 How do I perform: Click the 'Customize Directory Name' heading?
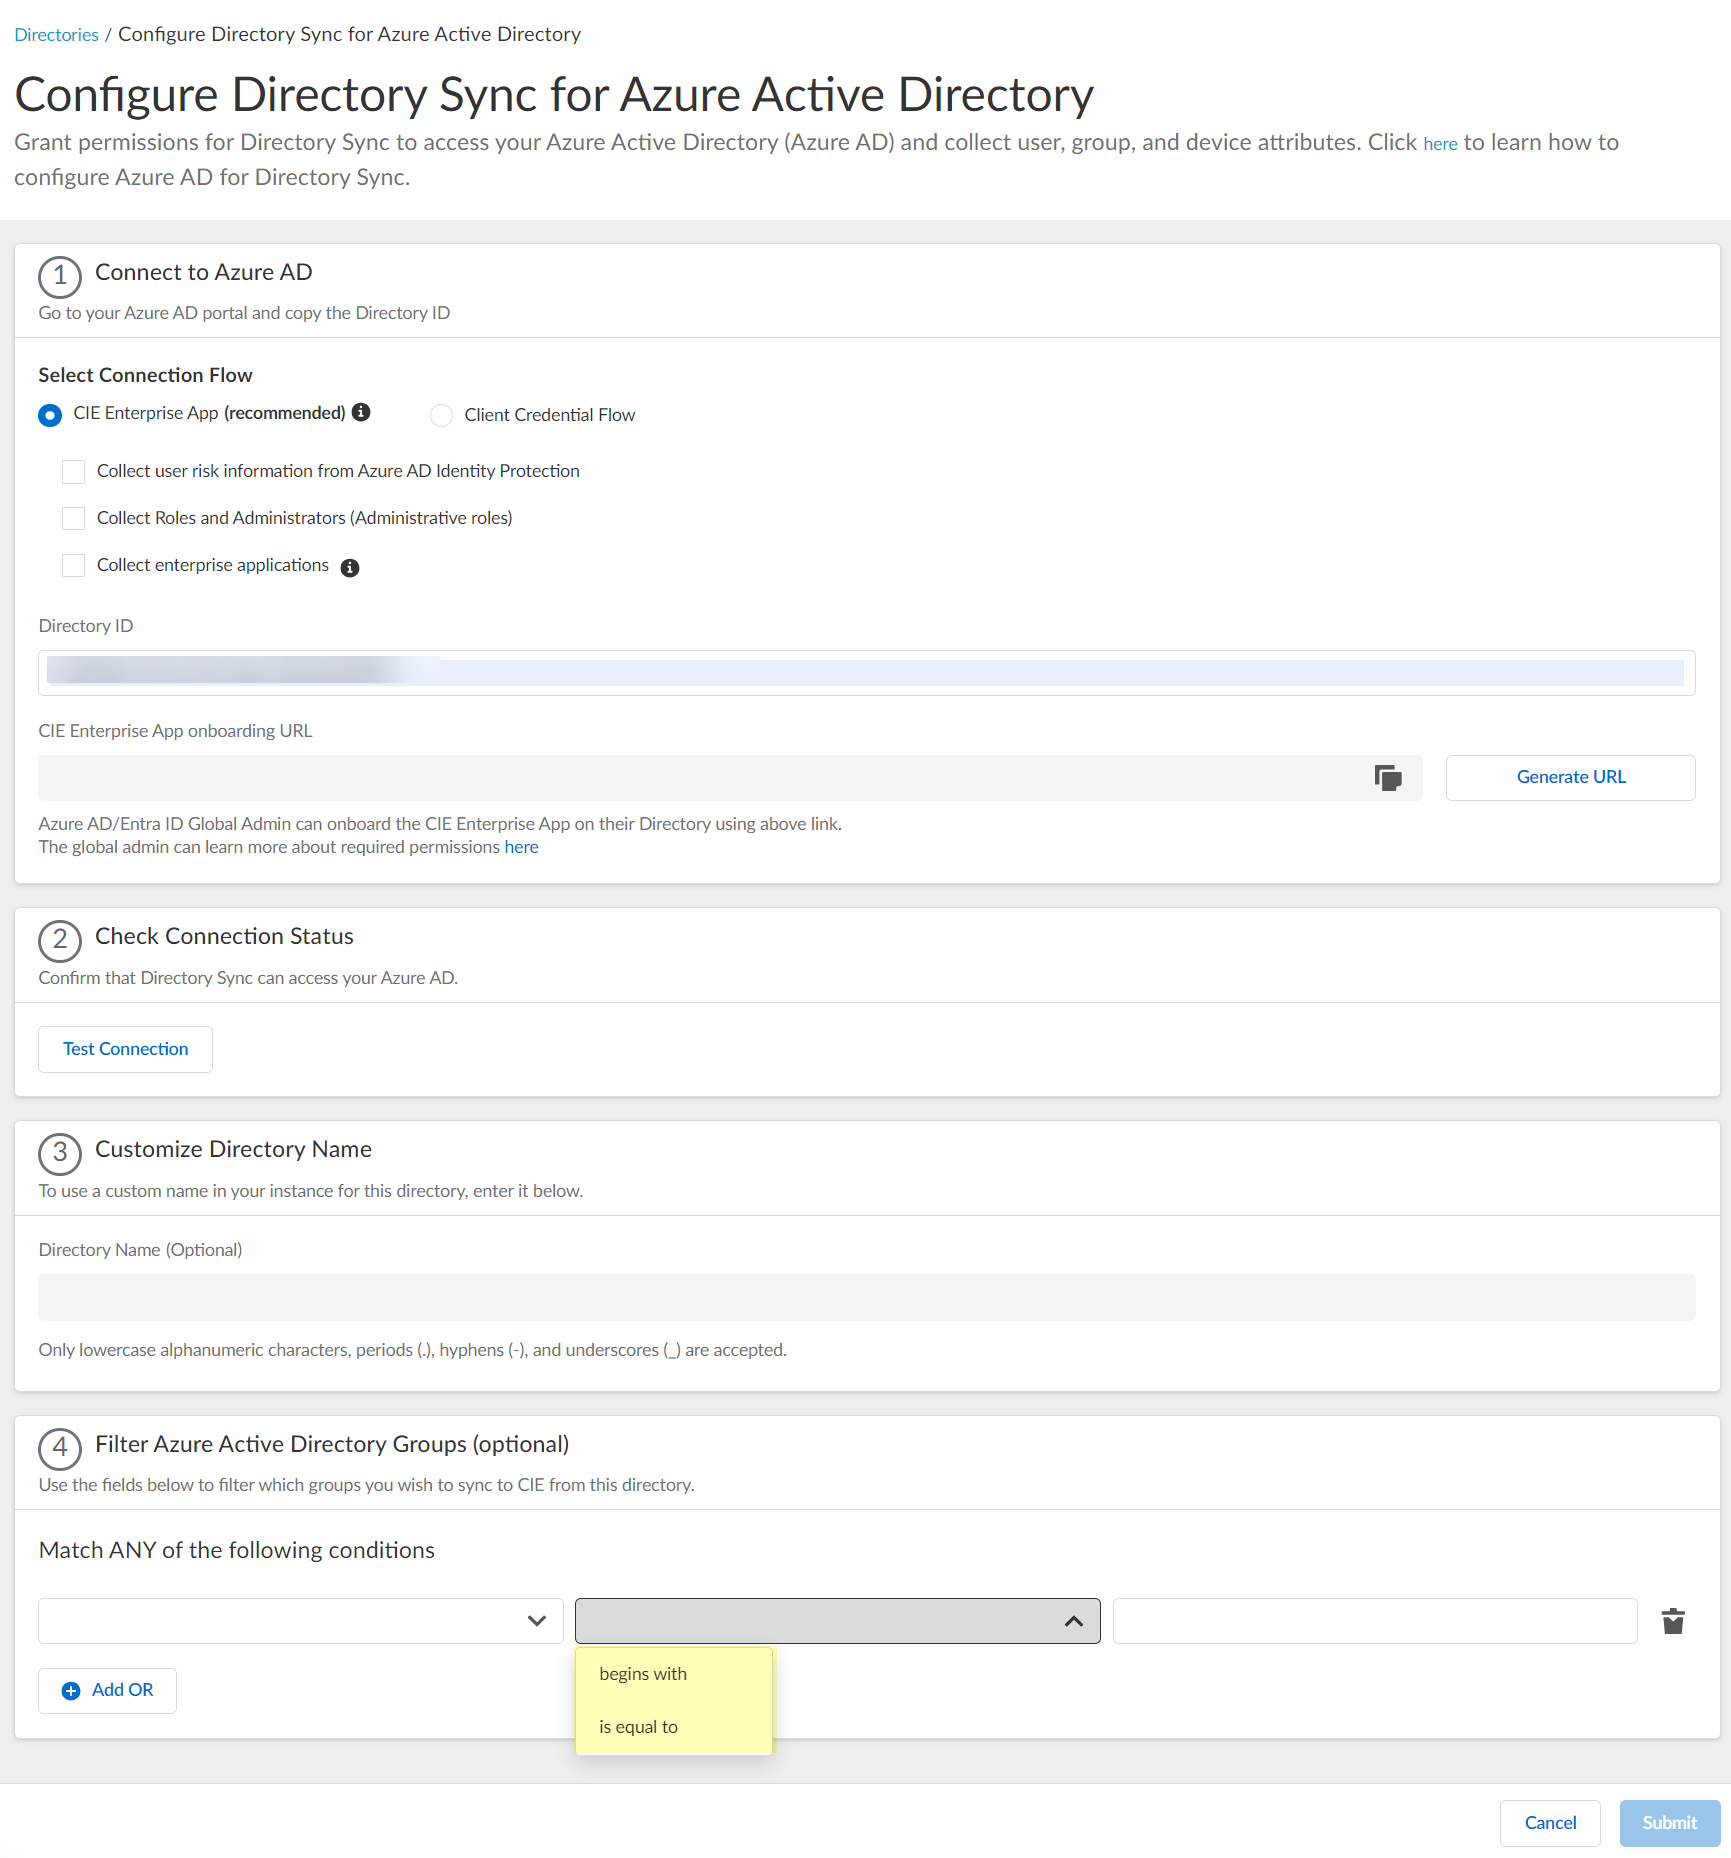point(233,1149)
